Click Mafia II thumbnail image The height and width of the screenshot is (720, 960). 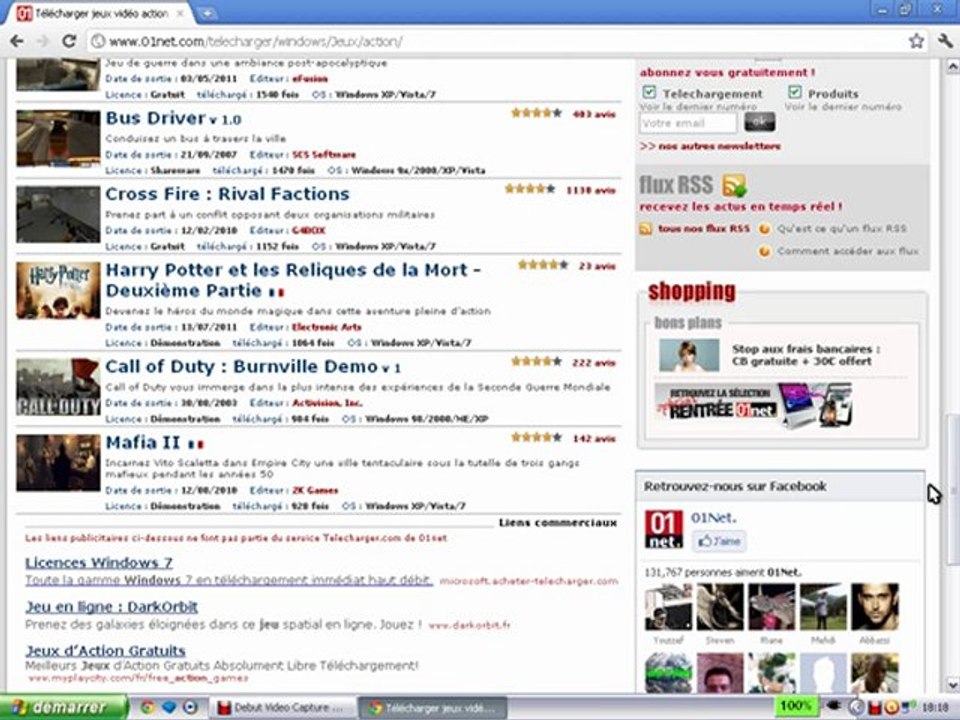58,463
